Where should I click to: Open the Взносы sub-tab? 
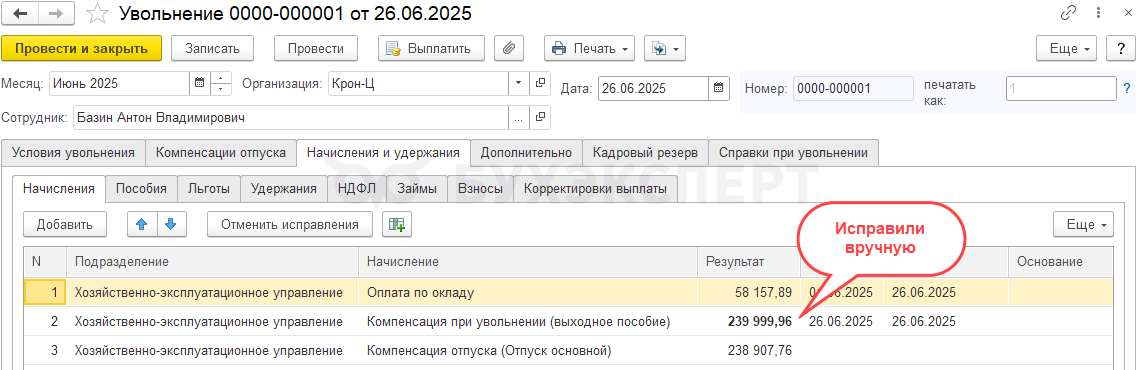pyautogui.click(x=480, y=188)
